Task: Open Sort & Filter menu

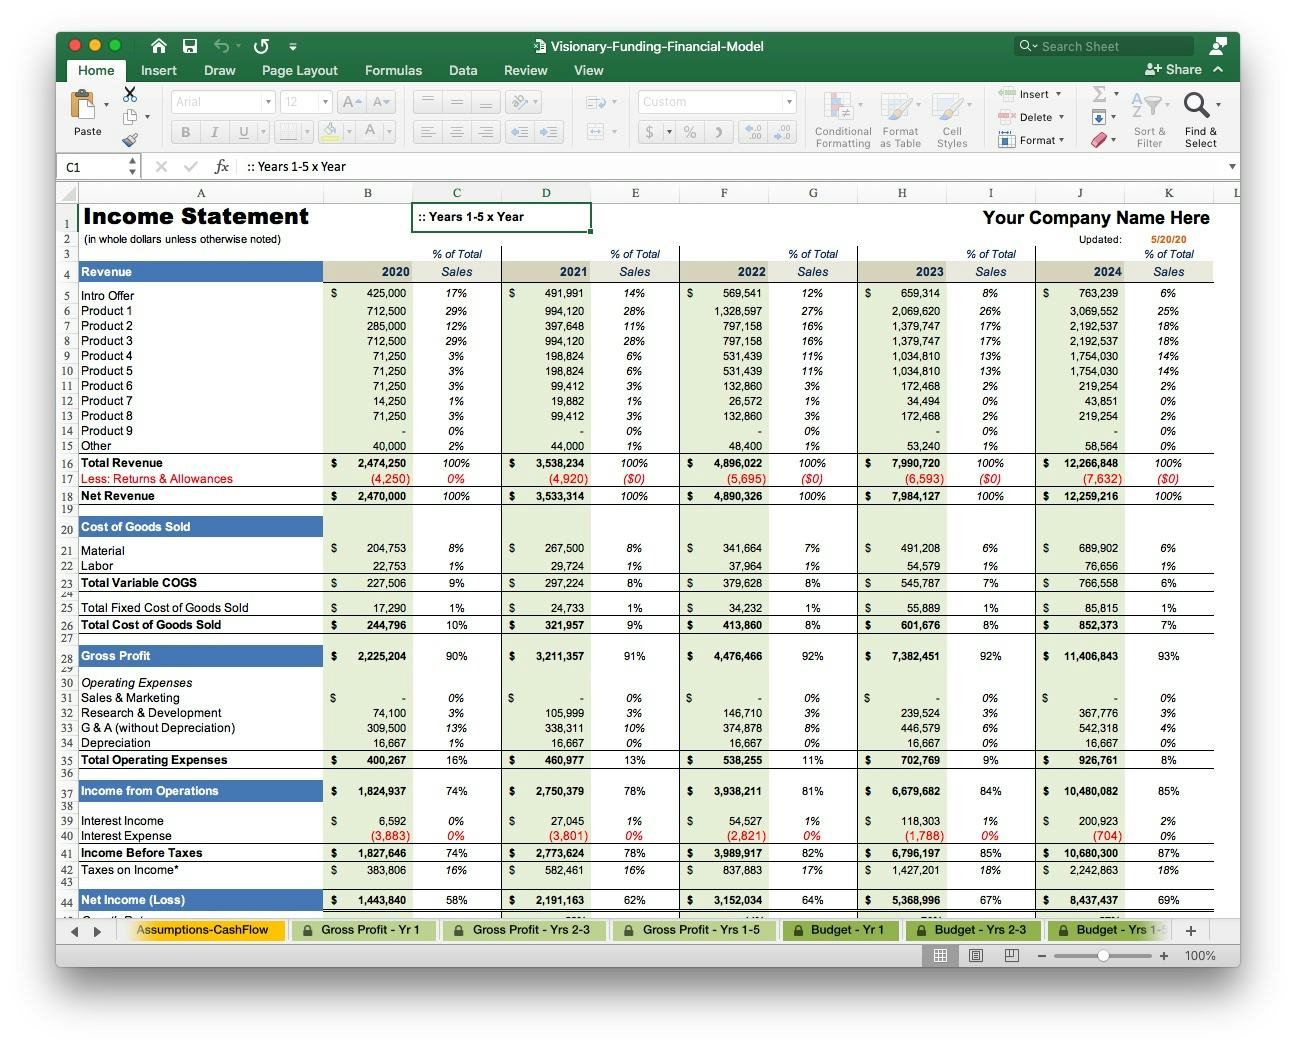Action: pyautogui.click(x=1149, y=120)
